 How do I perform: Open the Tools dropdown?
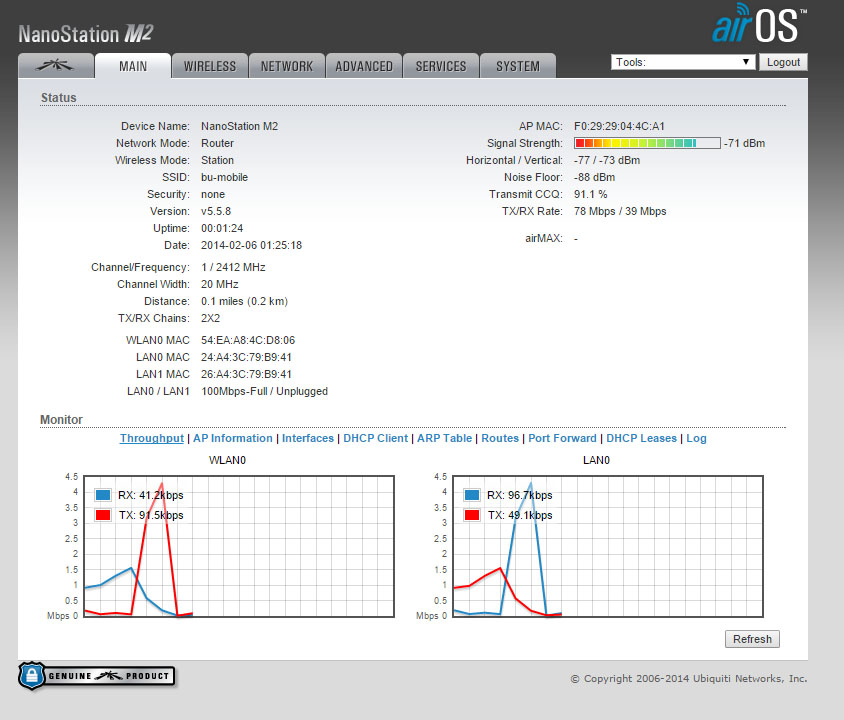pos(683,62)
